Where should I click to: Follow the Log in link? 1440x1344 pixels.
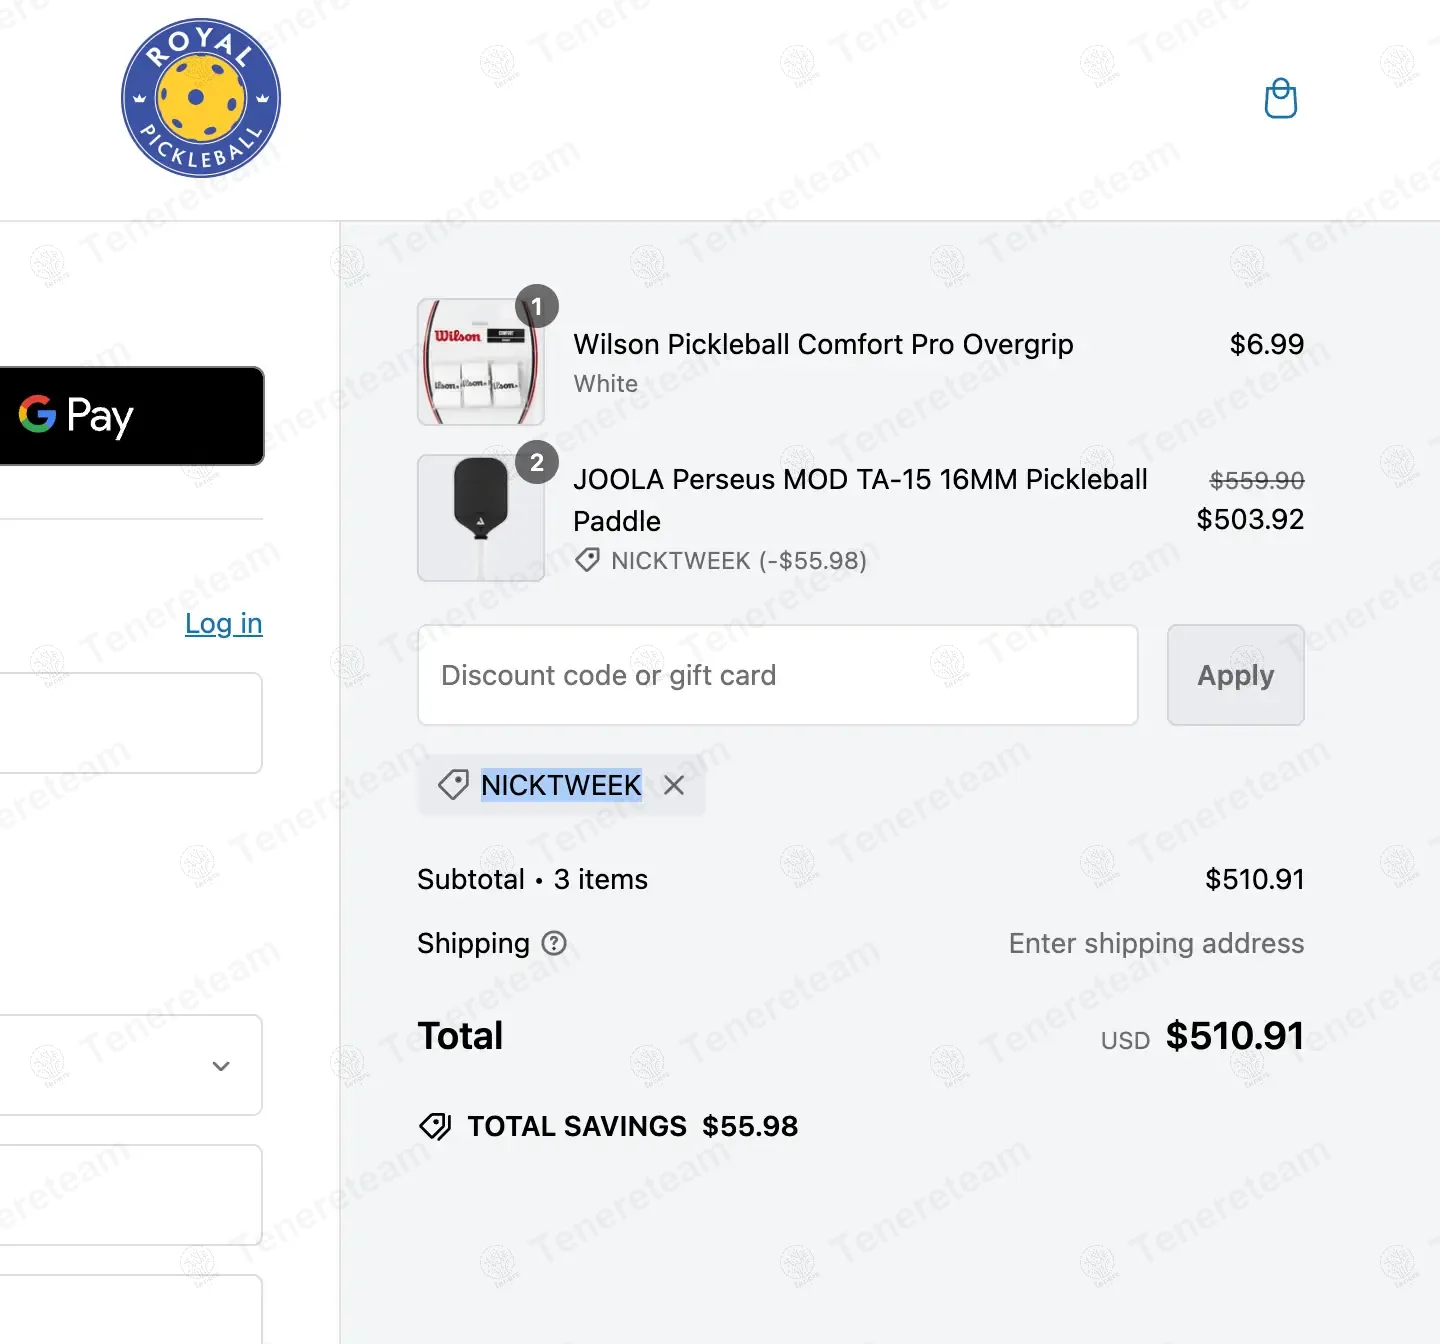pyautogui.click(x=223, y=623)
